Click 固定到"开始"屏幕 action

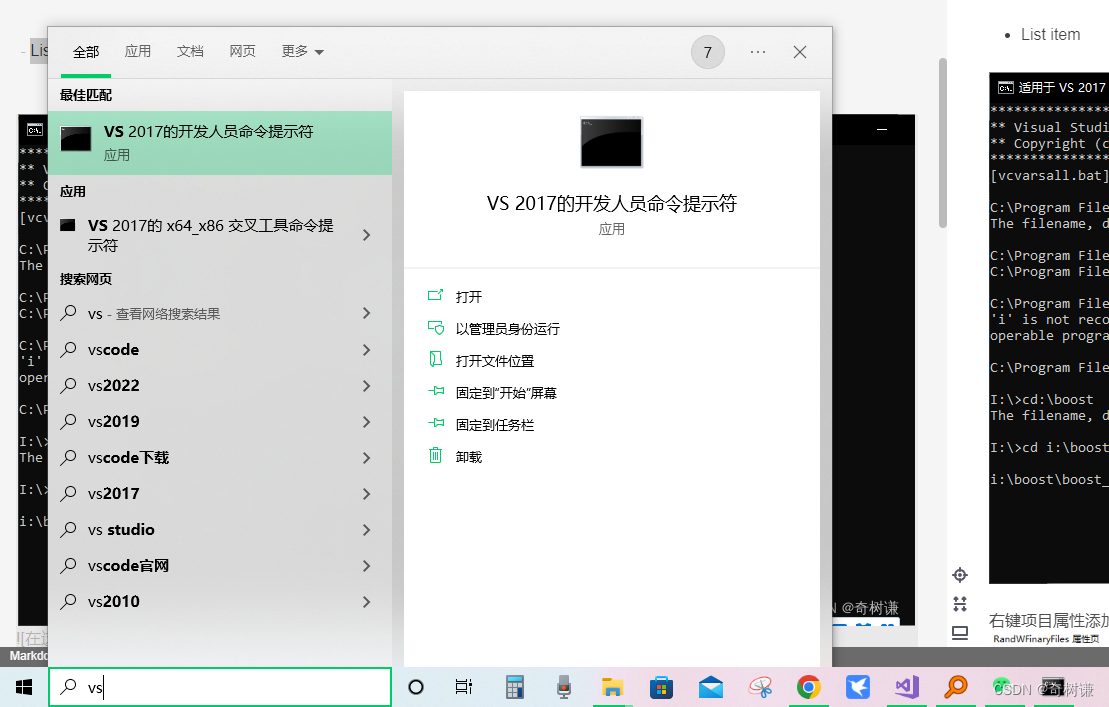coord(492,392)
